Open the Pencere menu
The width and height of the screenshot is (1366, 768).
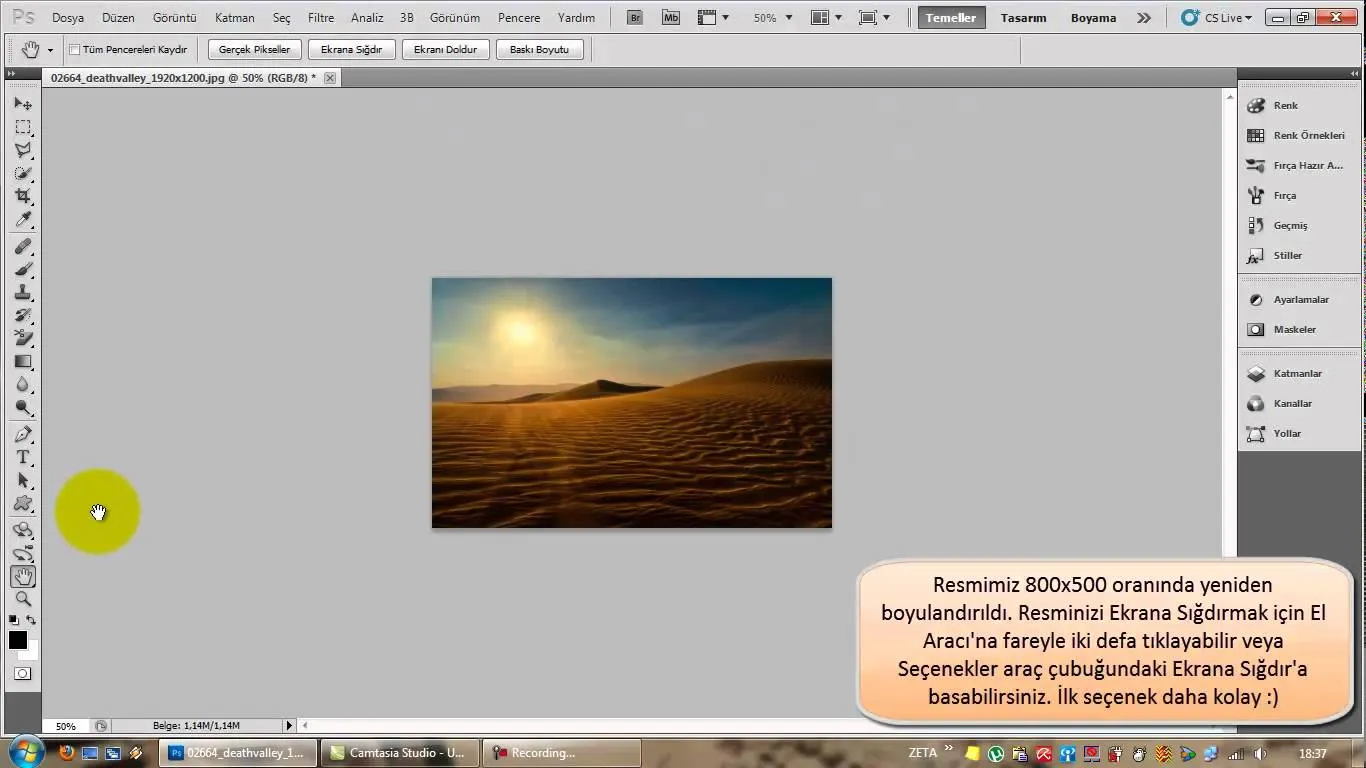[x=518, y=17]
